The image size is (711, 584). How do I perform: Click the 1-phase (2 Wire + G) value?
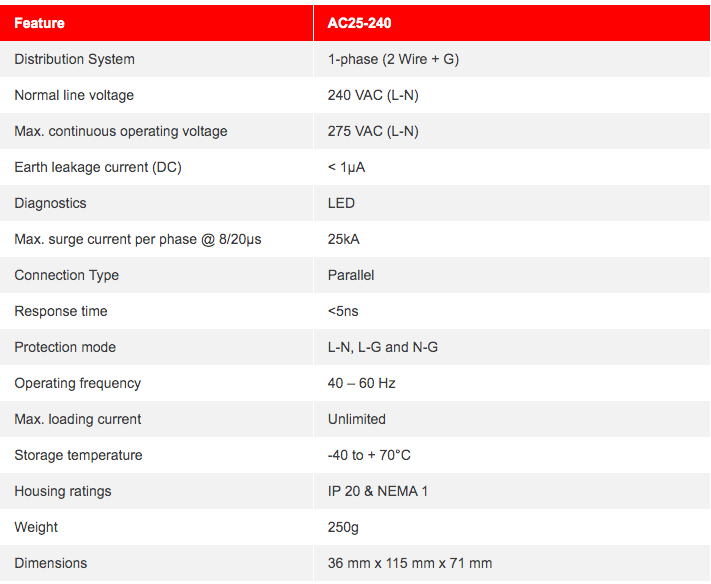(x=393, y=59)
